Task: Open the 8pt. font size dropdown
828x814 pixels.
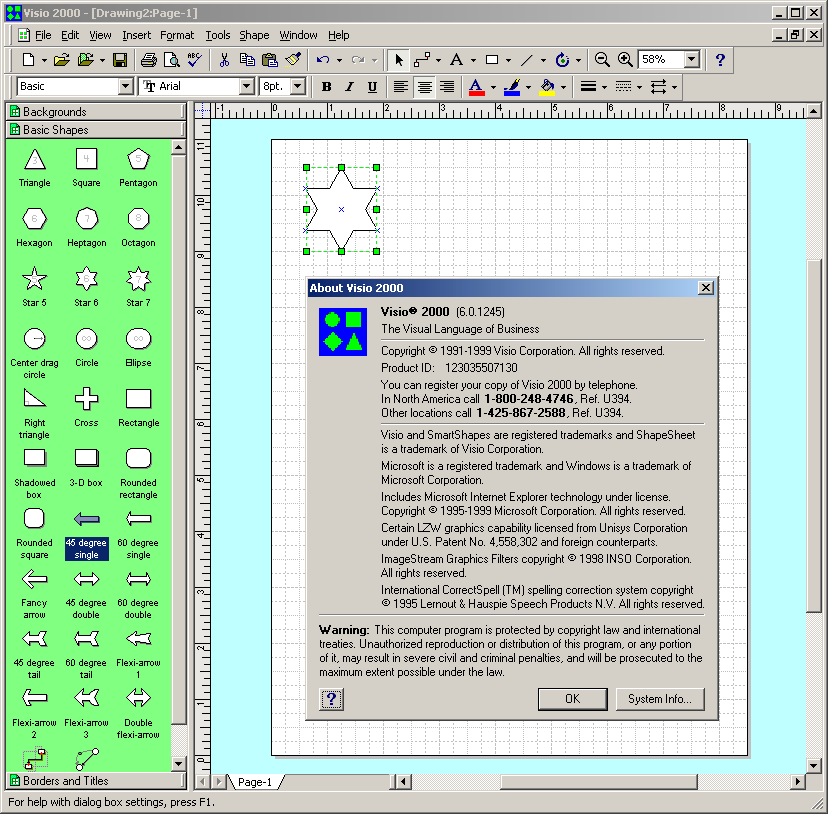Action: pyautogui.click(x=298, y=86)
